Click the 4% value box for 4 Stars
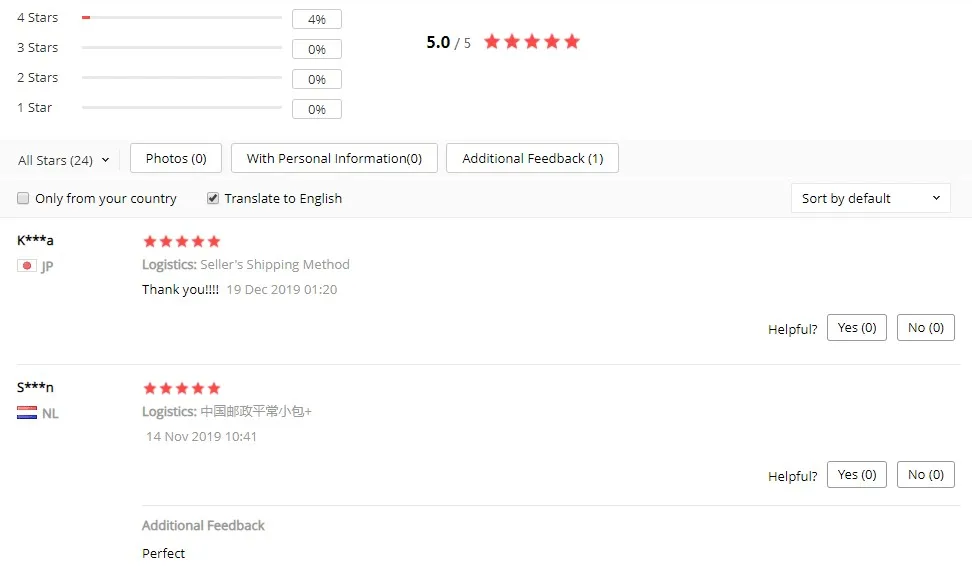Screen dimensions: 972x566 tap(317, 19)
